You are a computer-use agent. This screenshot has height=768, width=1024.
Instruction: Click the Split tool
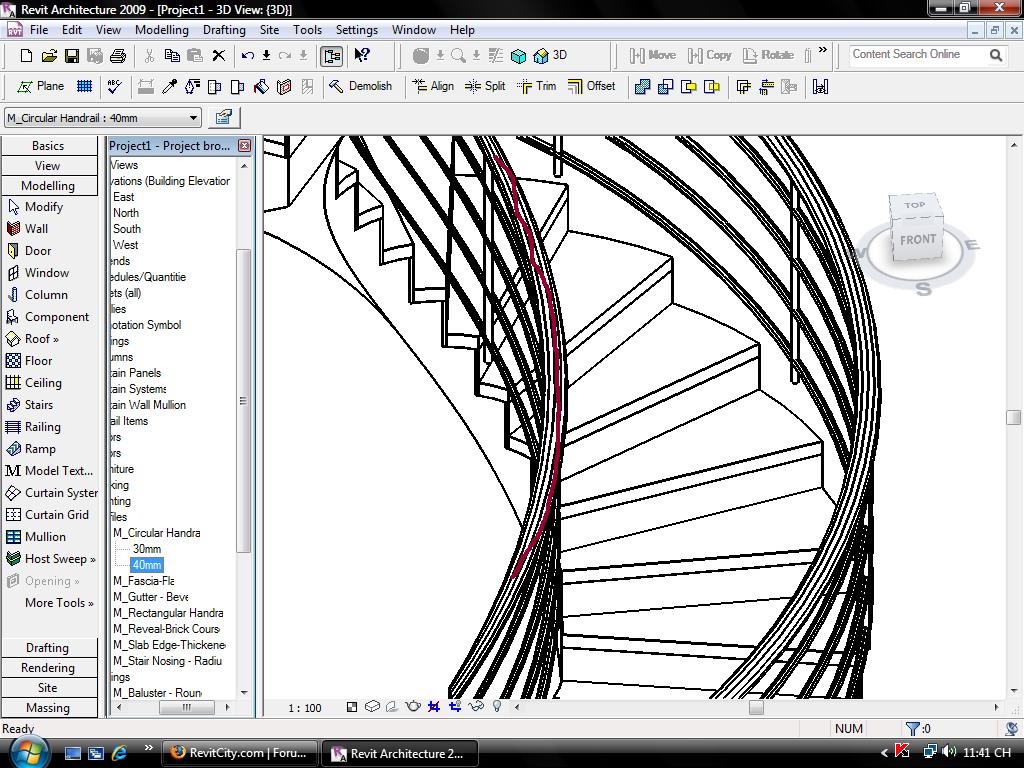tap(486, 86)
